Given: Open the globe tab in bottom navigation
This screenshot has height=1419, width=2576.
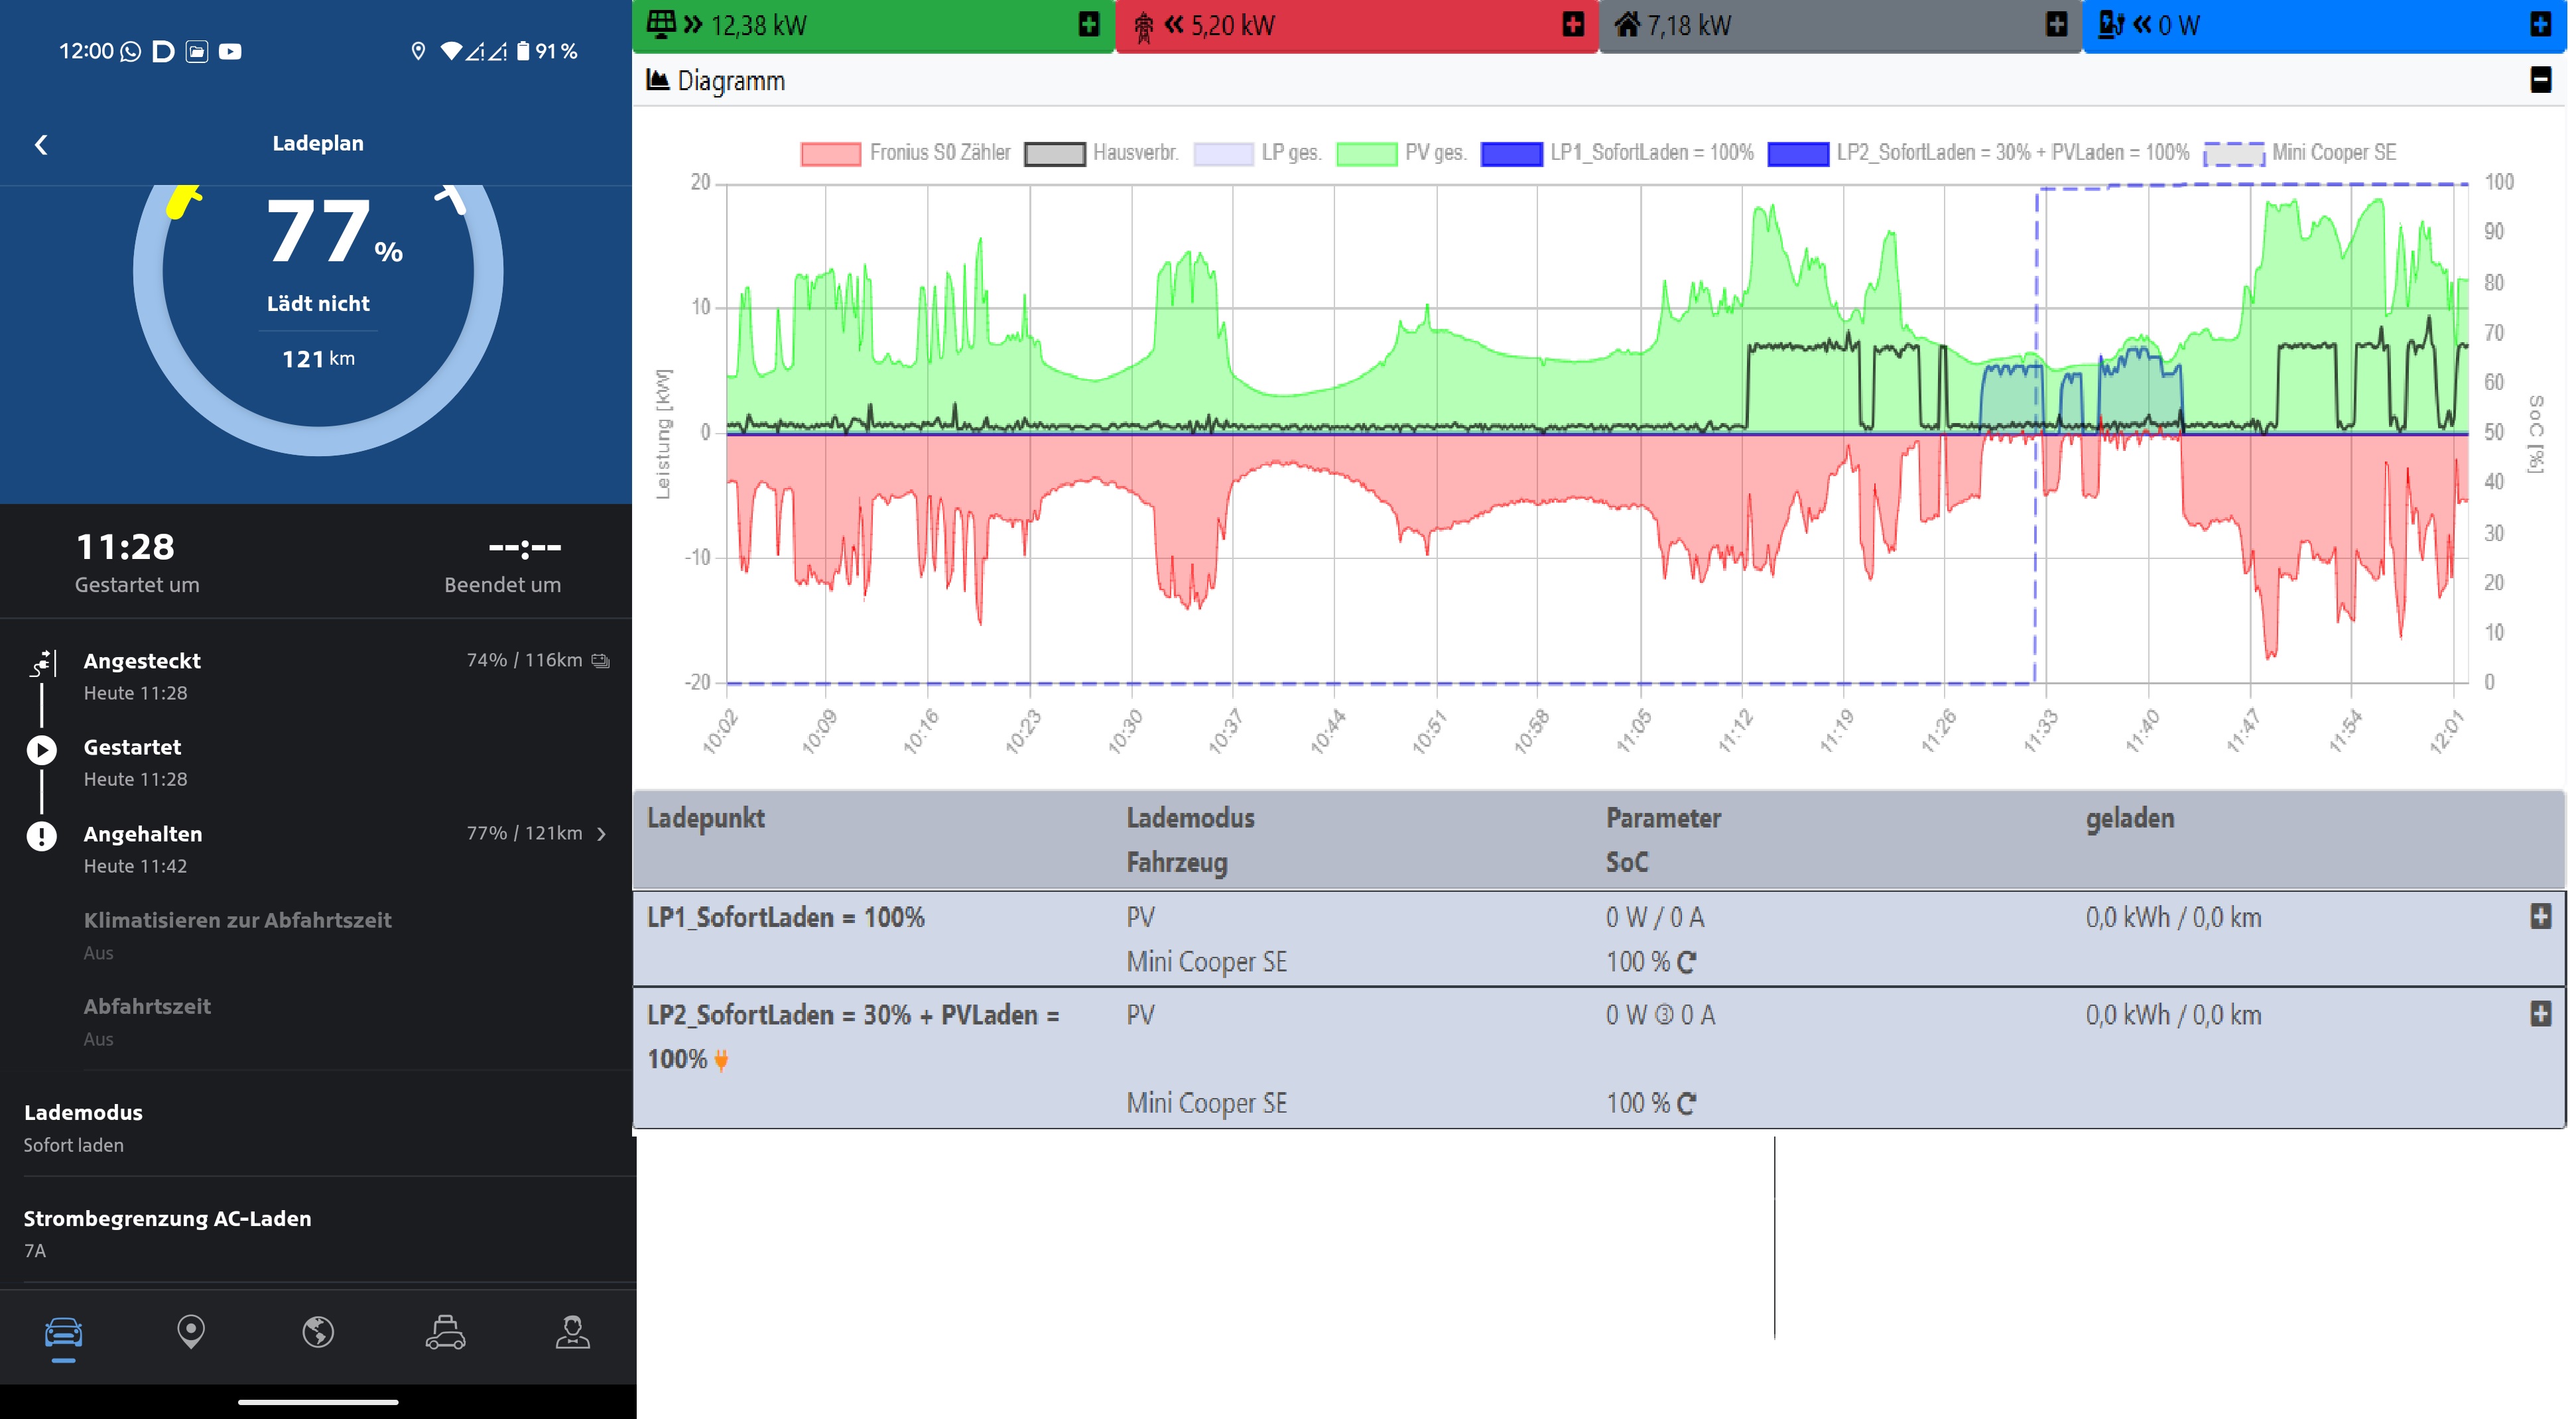Looking at the screenshot, I should (318, 1332).
